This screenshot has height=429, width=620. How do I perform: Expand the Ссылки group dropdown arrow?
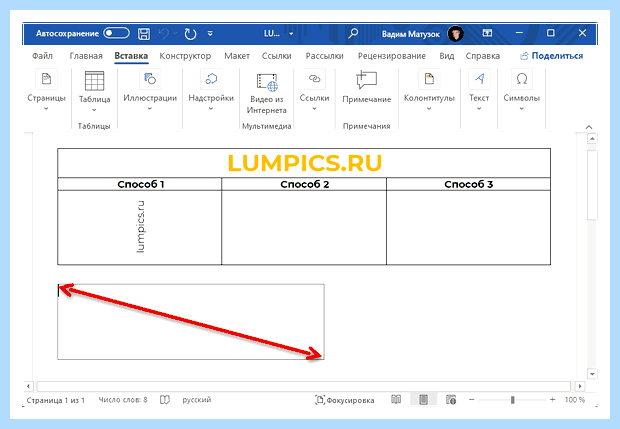tap(314, 108)
